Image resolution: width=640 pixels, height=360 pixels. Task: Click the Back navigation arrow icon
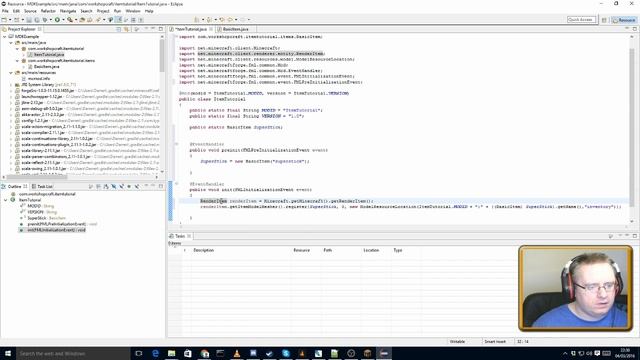230,20
